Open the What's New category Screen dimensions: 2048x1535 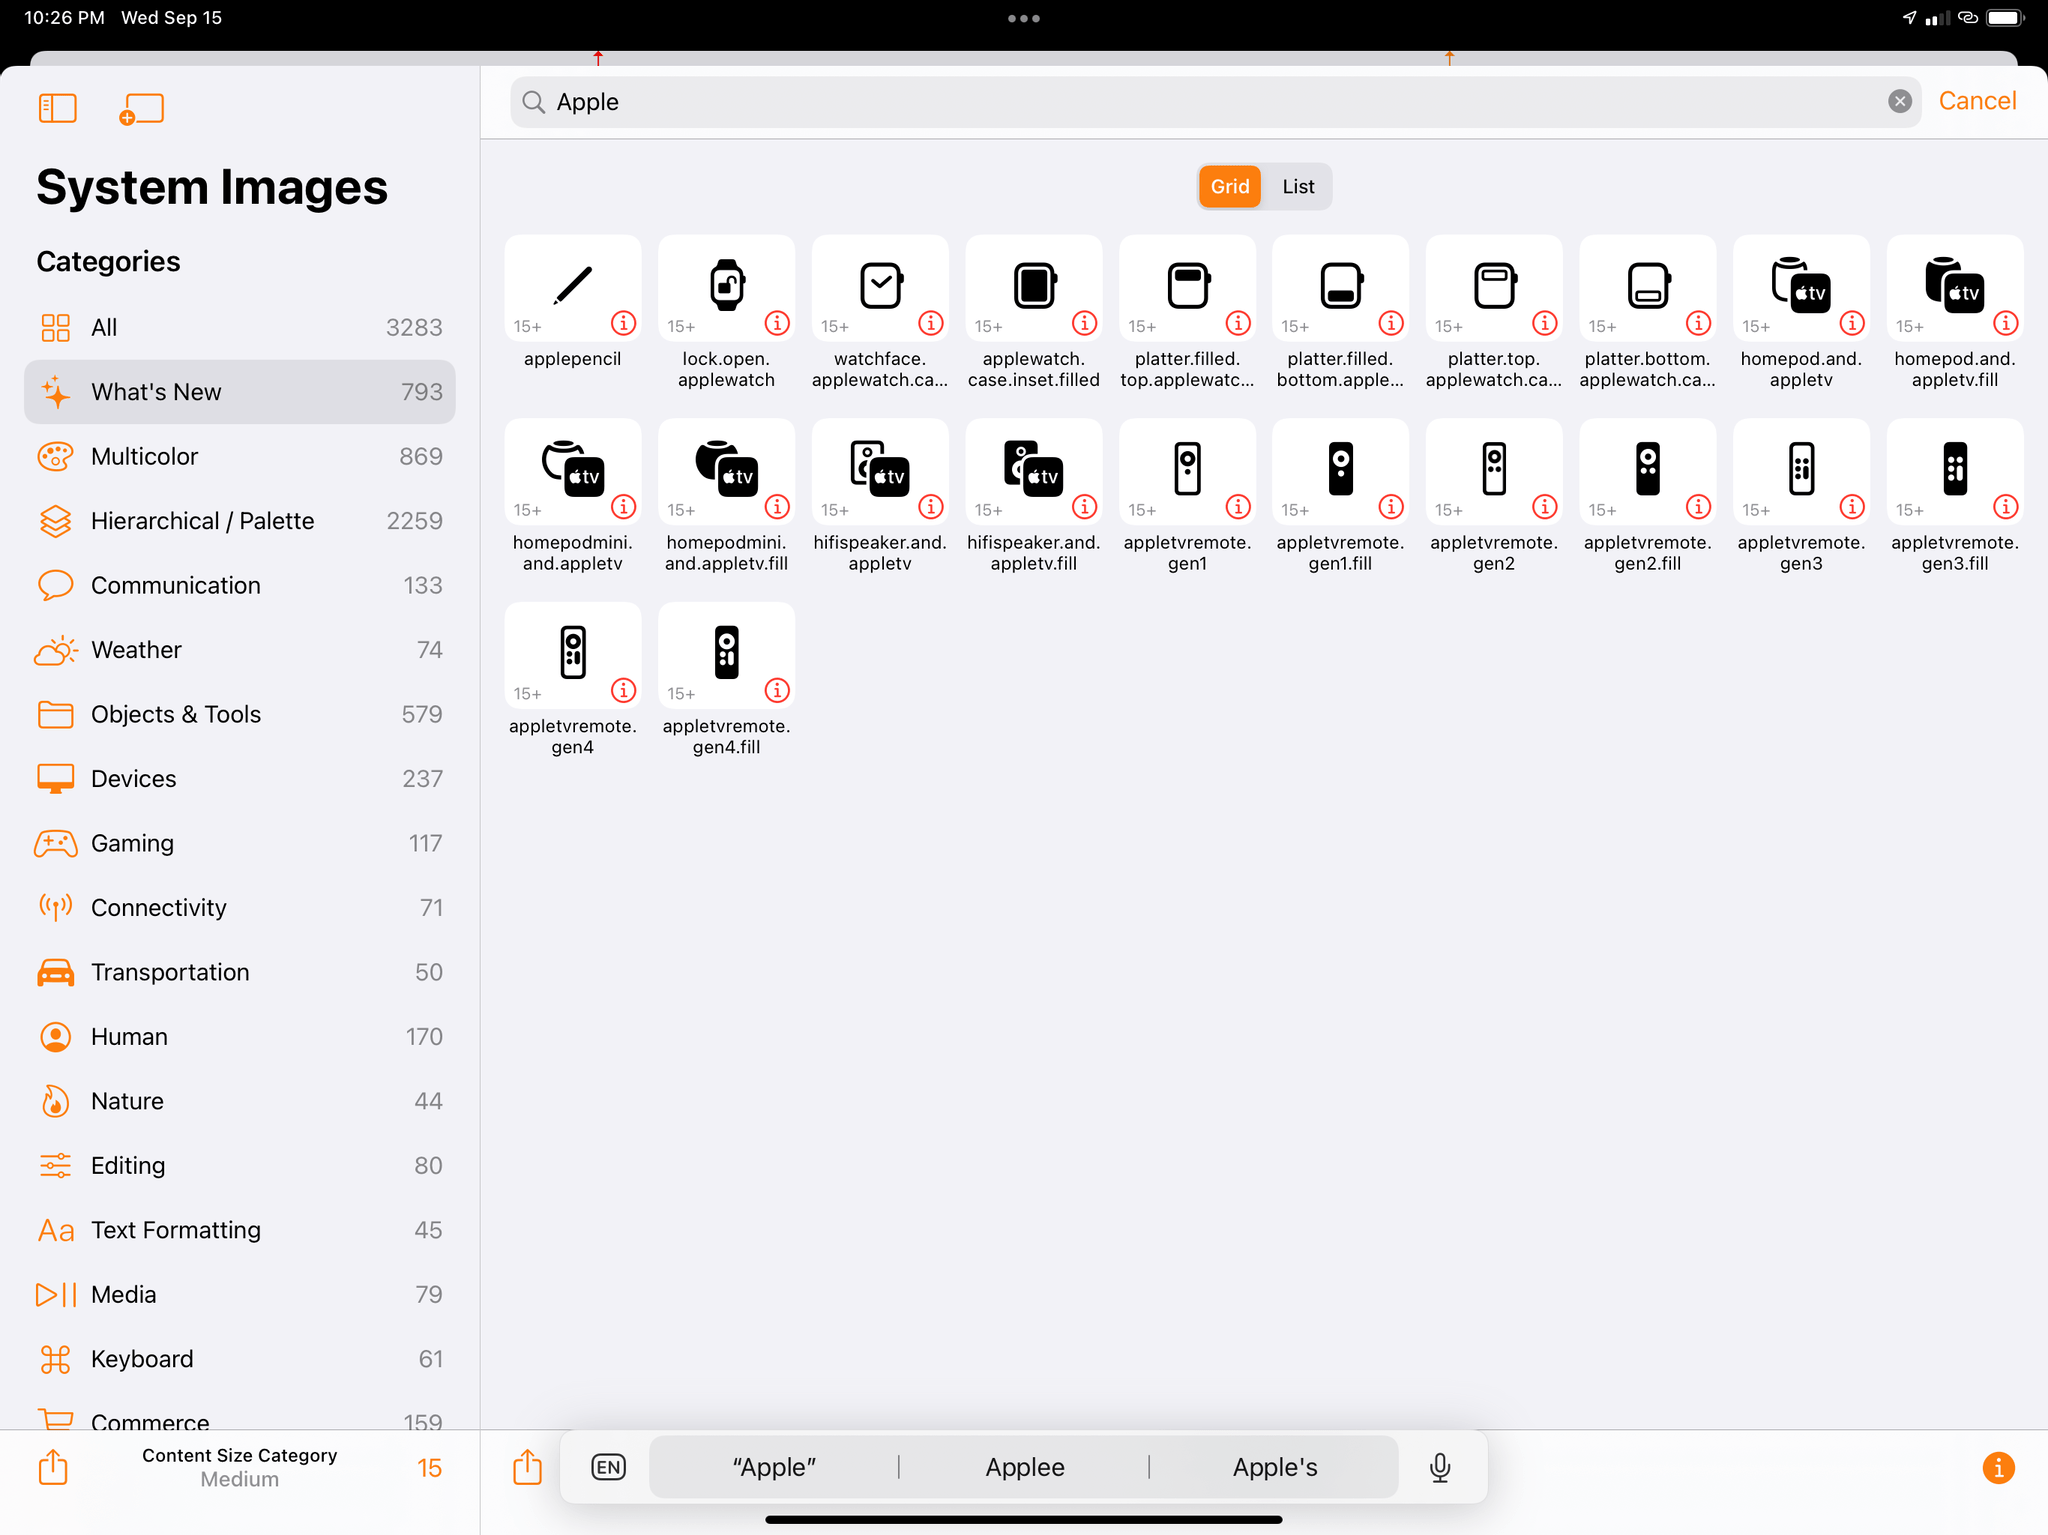pyautogui.click(x=240, y=392)
